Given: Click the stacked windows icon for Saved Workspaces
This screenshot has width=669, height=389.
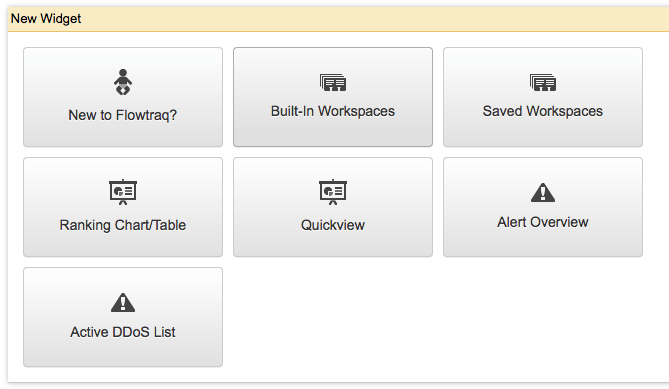Looking at the screenshot, I should click(543, 82).
